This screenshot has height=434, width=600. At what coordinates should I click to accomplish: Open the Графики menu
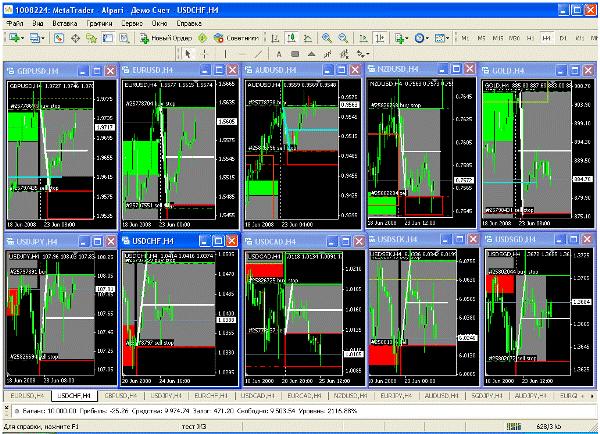99,23
